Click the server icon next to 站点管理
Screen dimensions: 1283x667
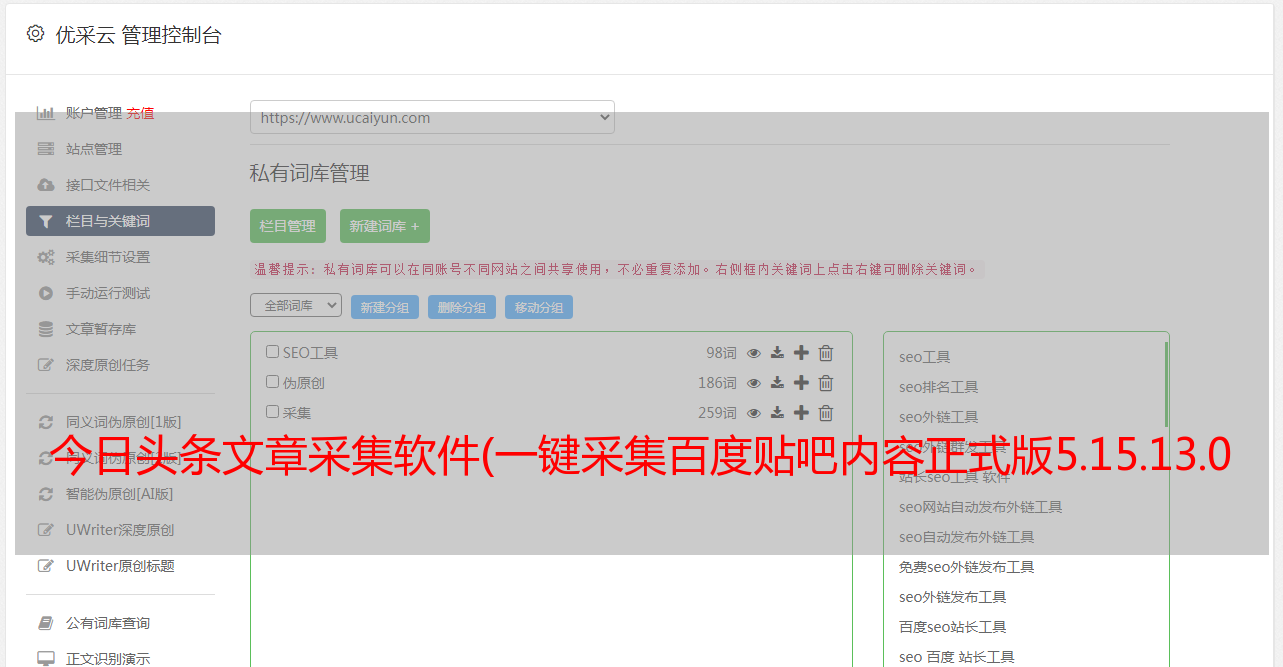[46, 149]
